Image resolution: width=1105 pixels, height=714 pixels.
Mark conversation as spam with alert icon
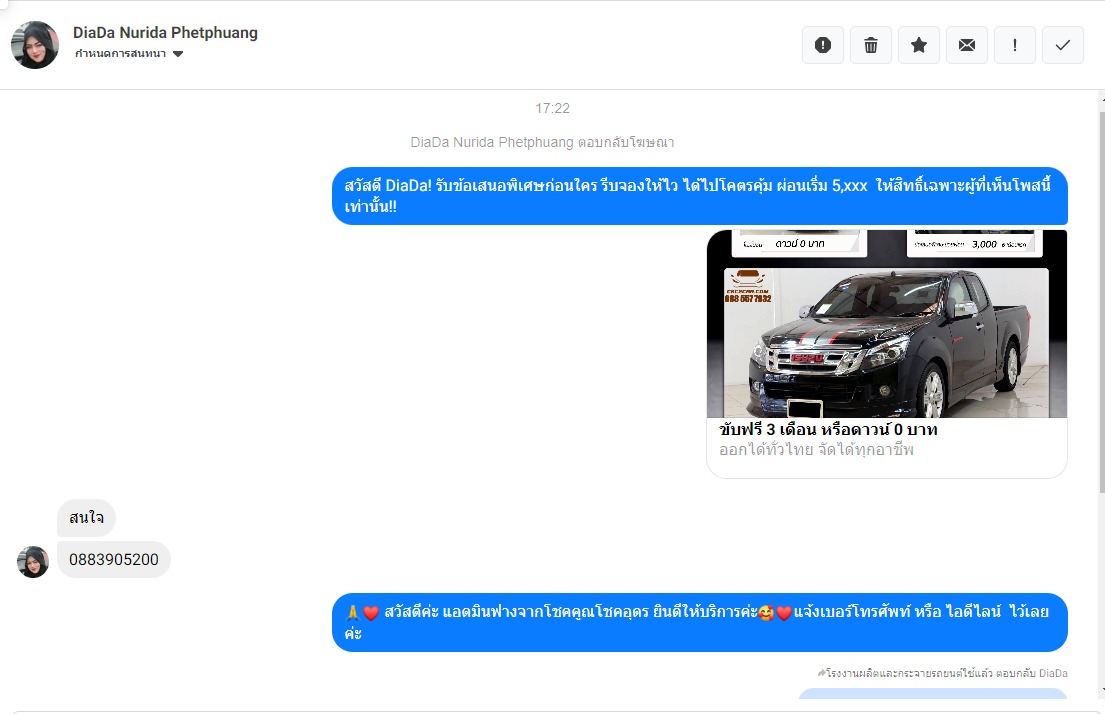(x=822, y=45)
